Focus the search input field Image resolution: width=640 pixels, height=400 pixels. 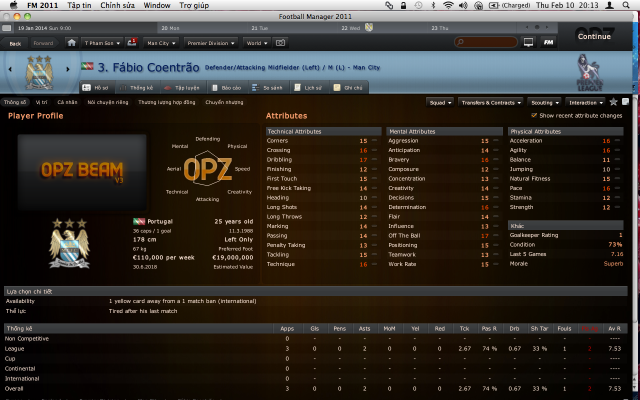point(486,42)
